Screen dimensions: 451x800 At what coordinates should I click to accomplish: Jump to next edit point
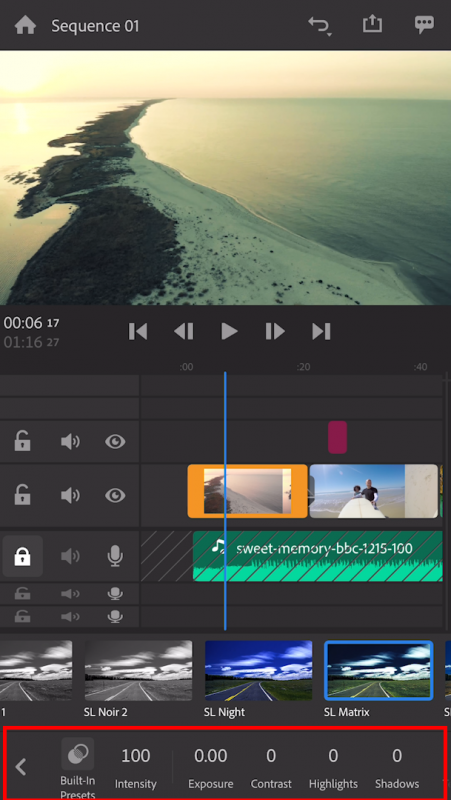[321, 332]
